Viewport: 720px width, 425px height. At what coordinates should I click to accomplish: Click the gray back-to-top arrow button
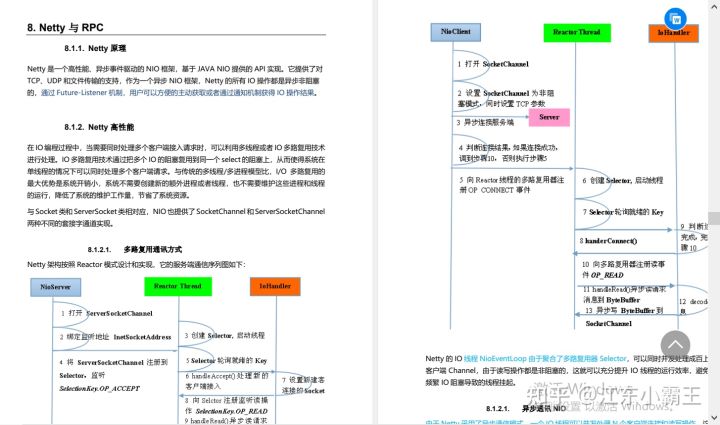point(675,345)
